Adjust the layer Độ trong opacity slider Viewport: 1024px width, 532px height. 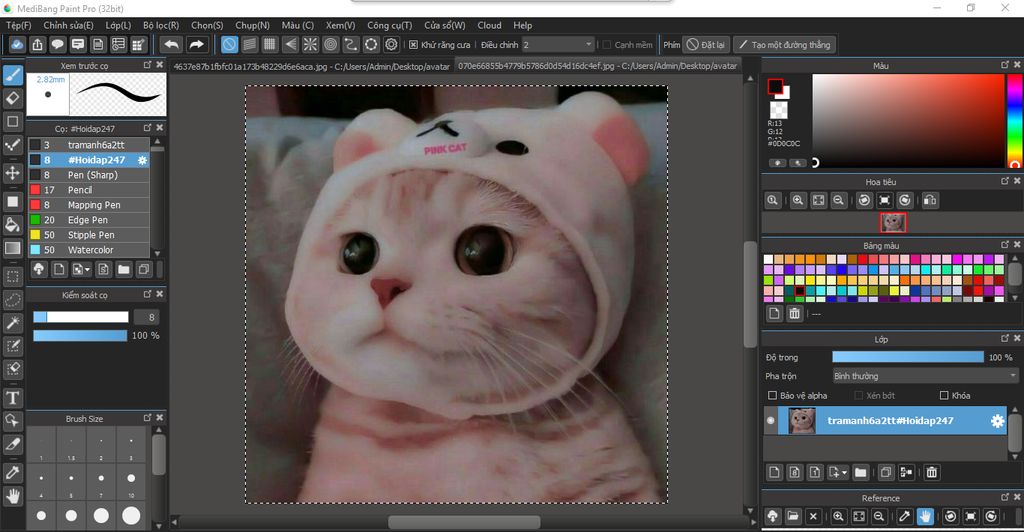point(908,357)
